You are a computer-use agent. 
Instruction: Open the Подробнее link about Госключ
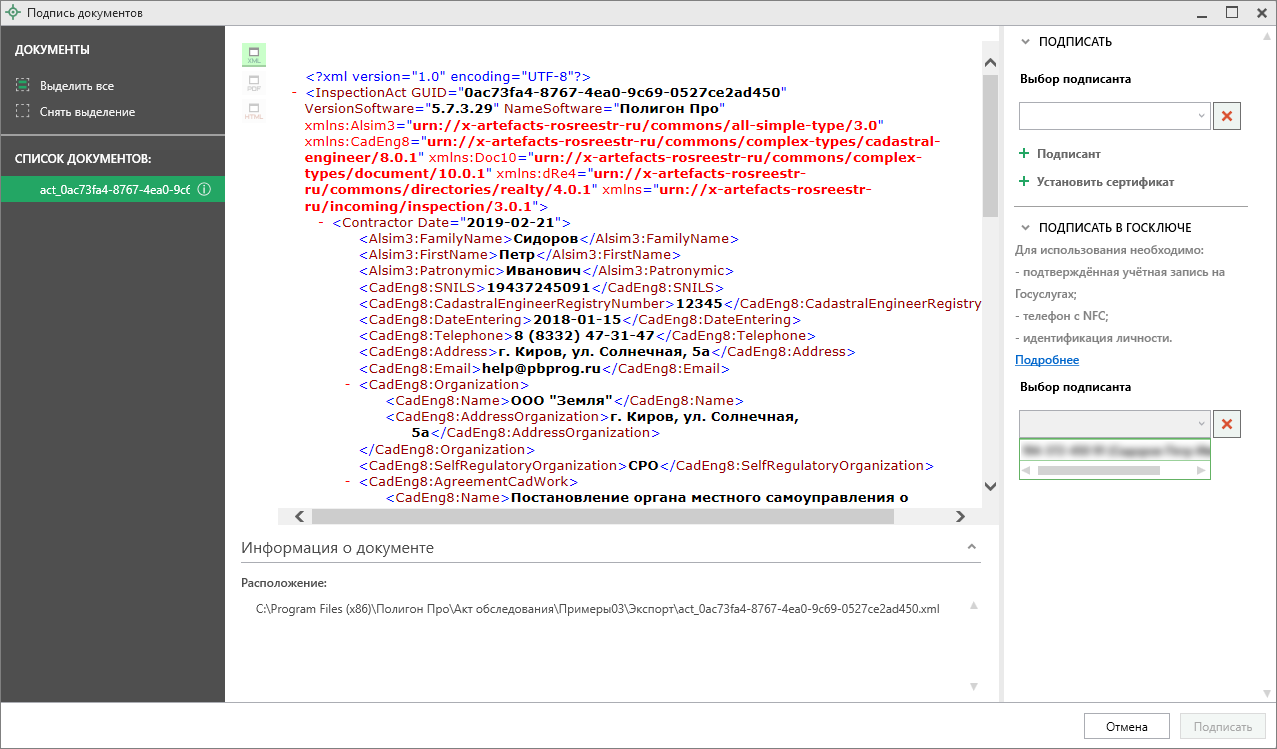tap(1046, 360)
